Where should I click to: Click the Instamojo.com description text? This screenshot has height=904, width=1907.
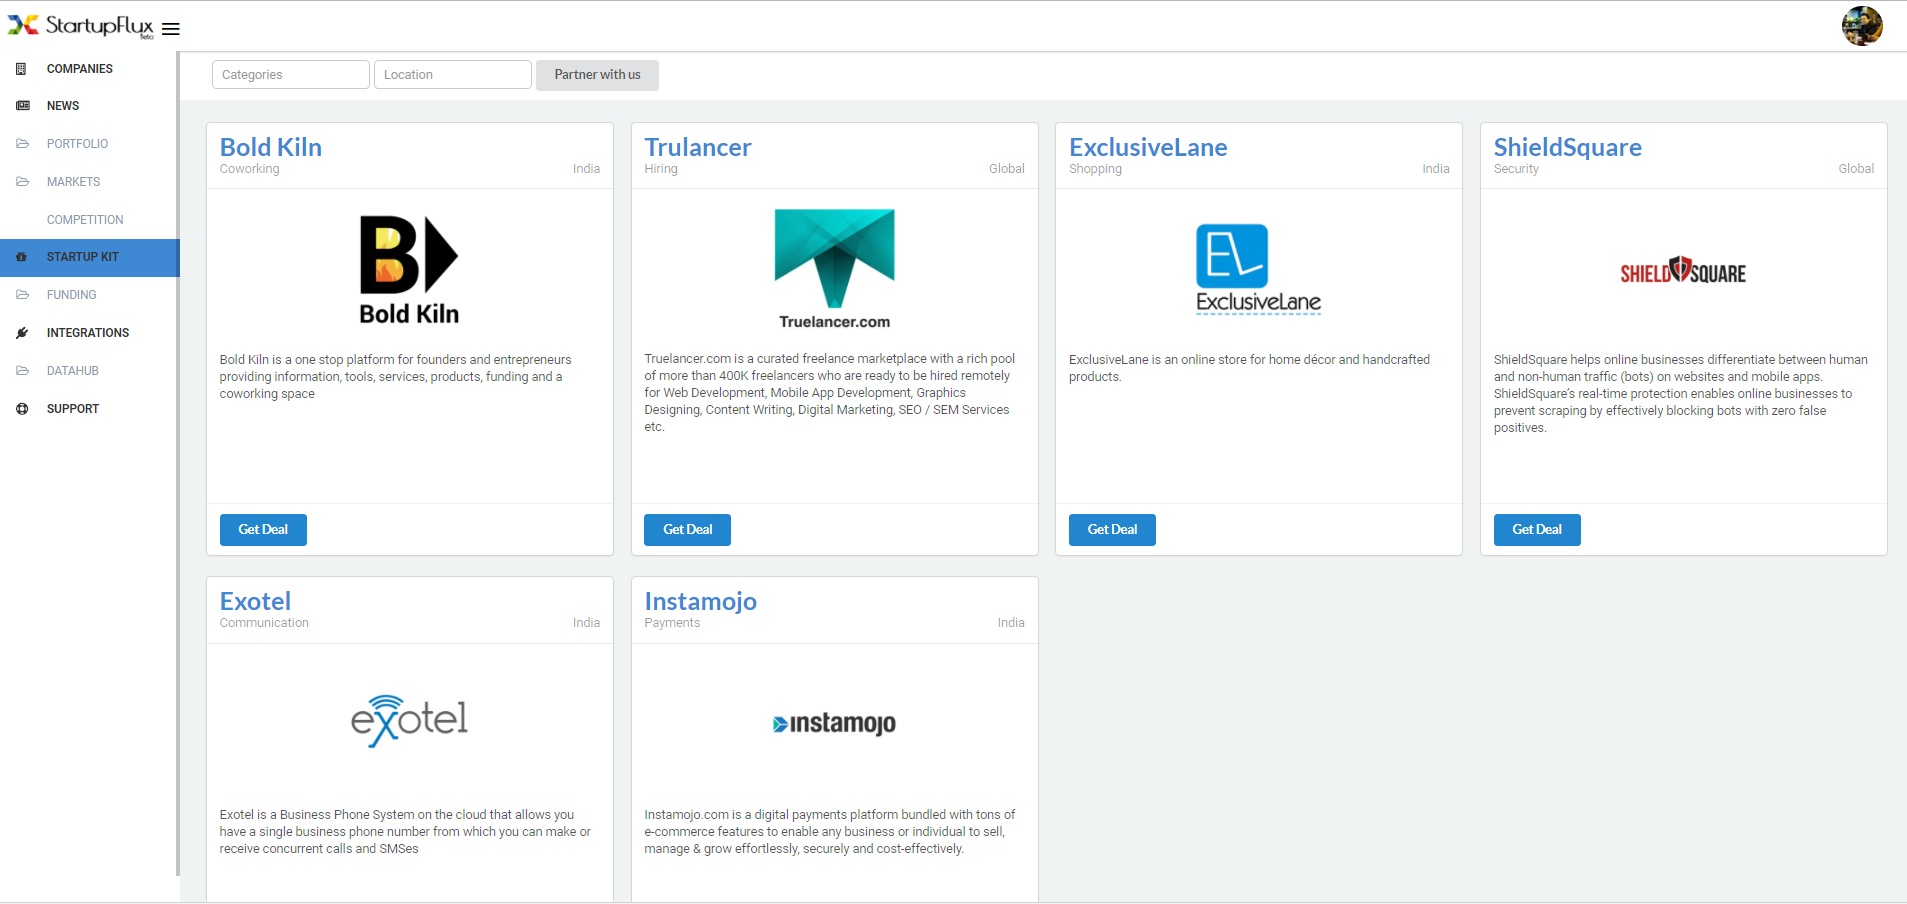coord(830,832)
